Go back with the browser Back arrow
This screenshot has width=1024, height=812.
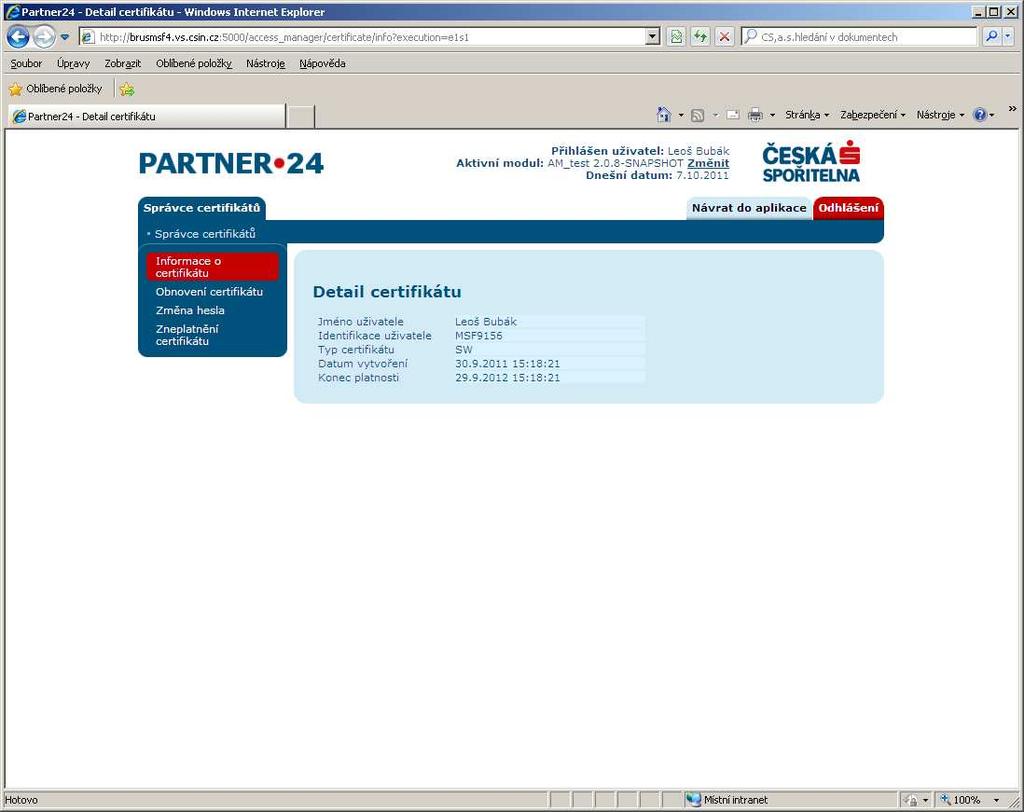18,37
